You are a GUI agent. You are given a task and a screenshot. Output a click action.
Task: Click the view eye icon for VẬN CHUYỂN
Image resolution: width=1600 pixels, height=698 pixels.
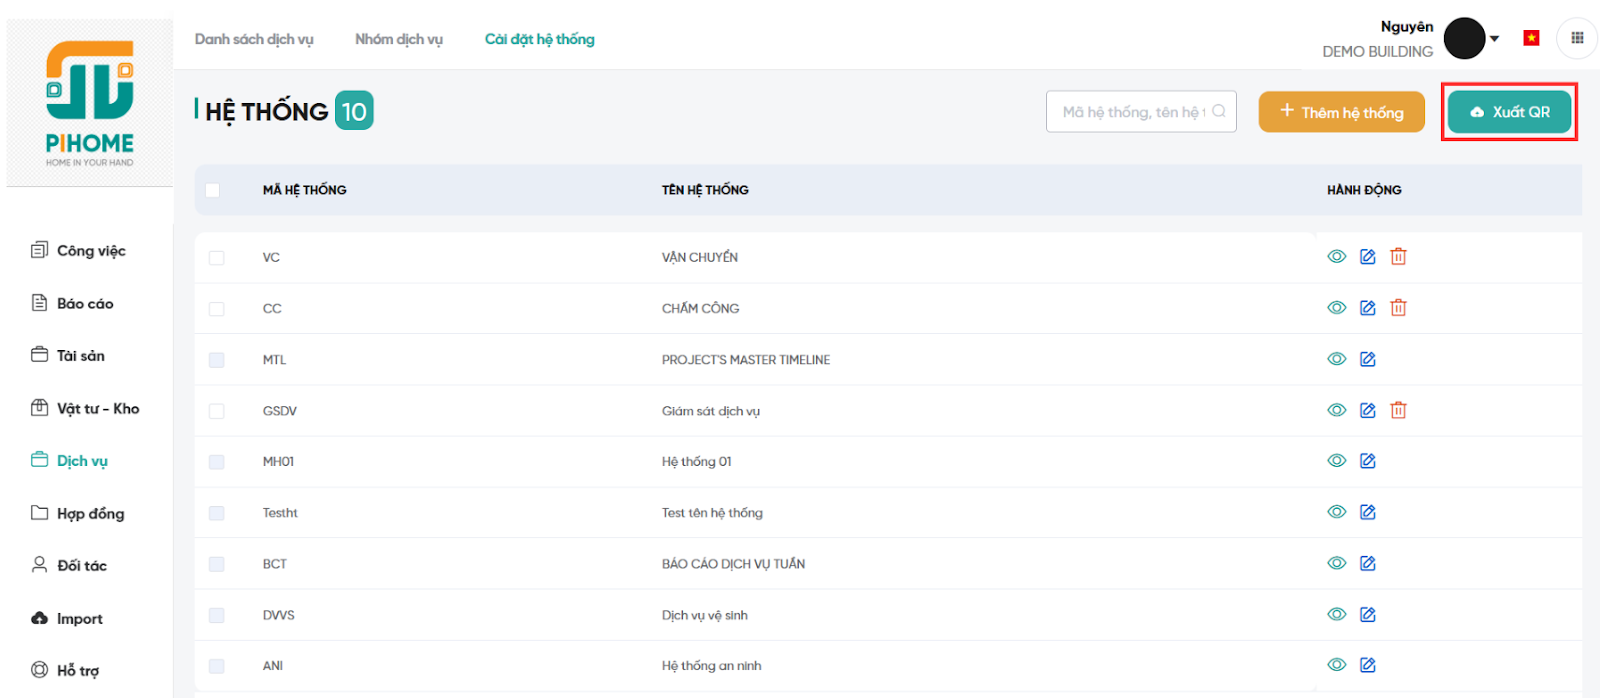(x=1336, y=257)
